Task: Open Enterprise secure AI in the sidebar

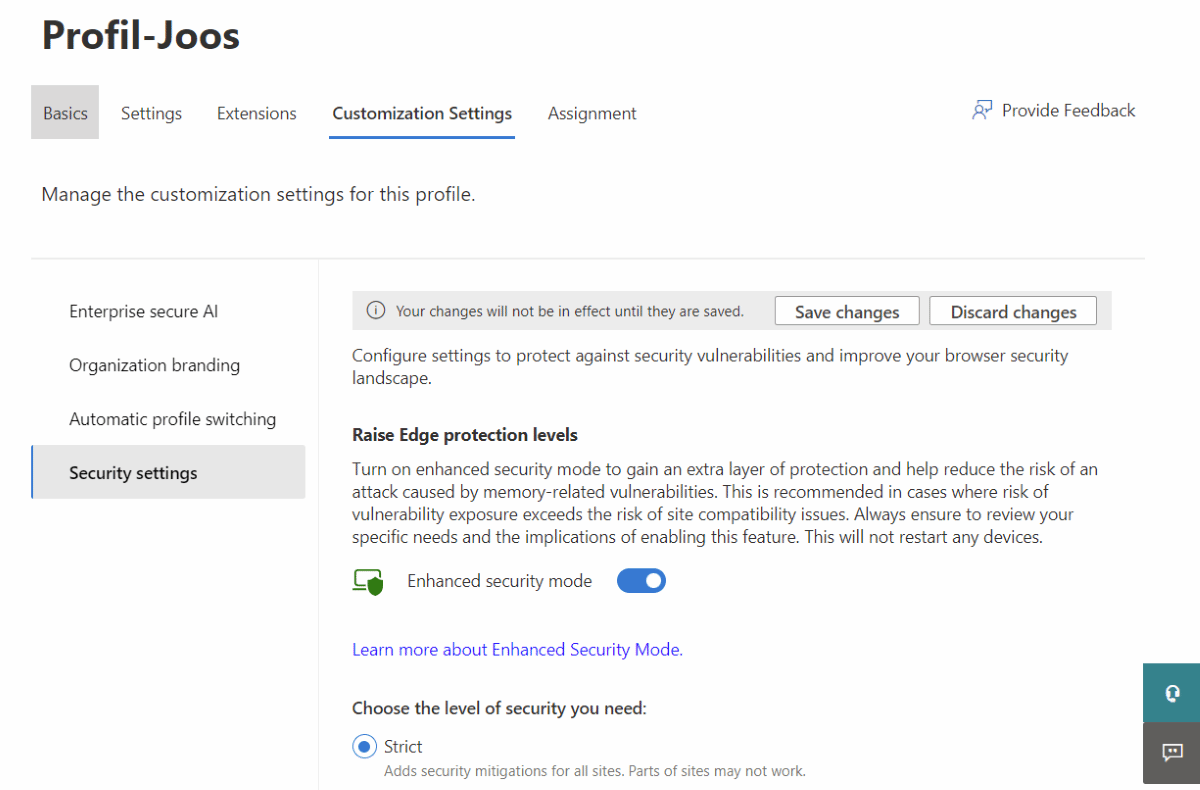Action: click(x=143, y=311)
